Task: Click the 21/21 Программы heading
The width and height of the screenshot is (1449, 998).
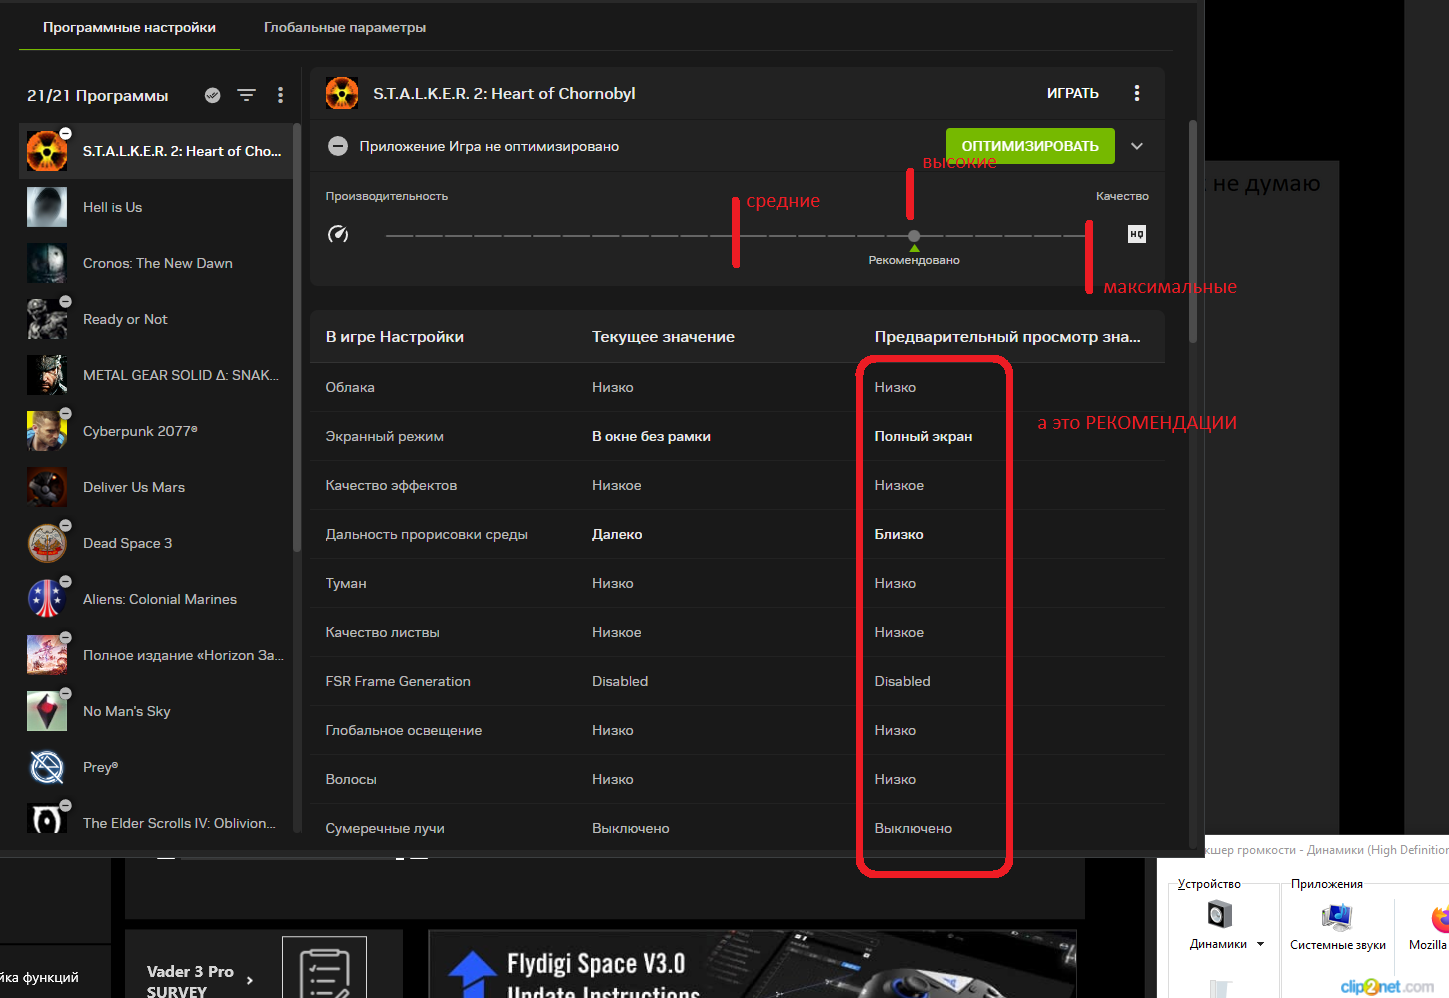Action: click(98, 95)
